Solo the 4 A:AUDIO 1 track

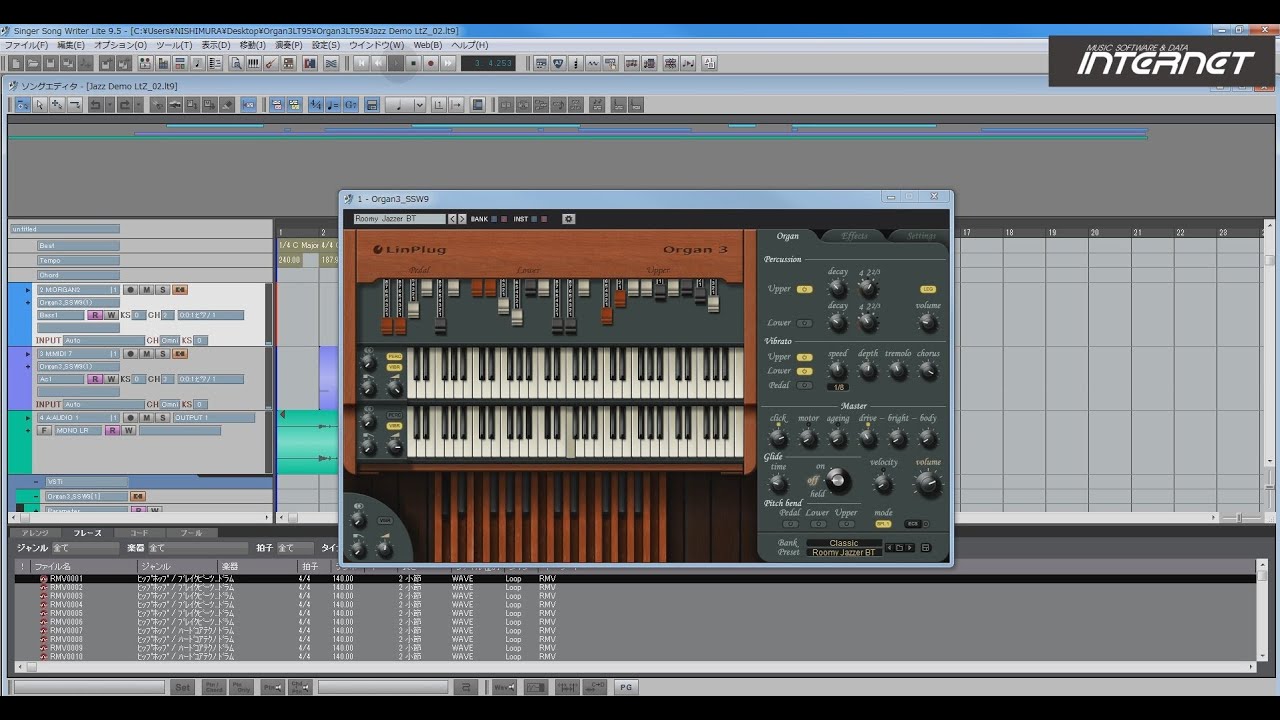[162, 418]
